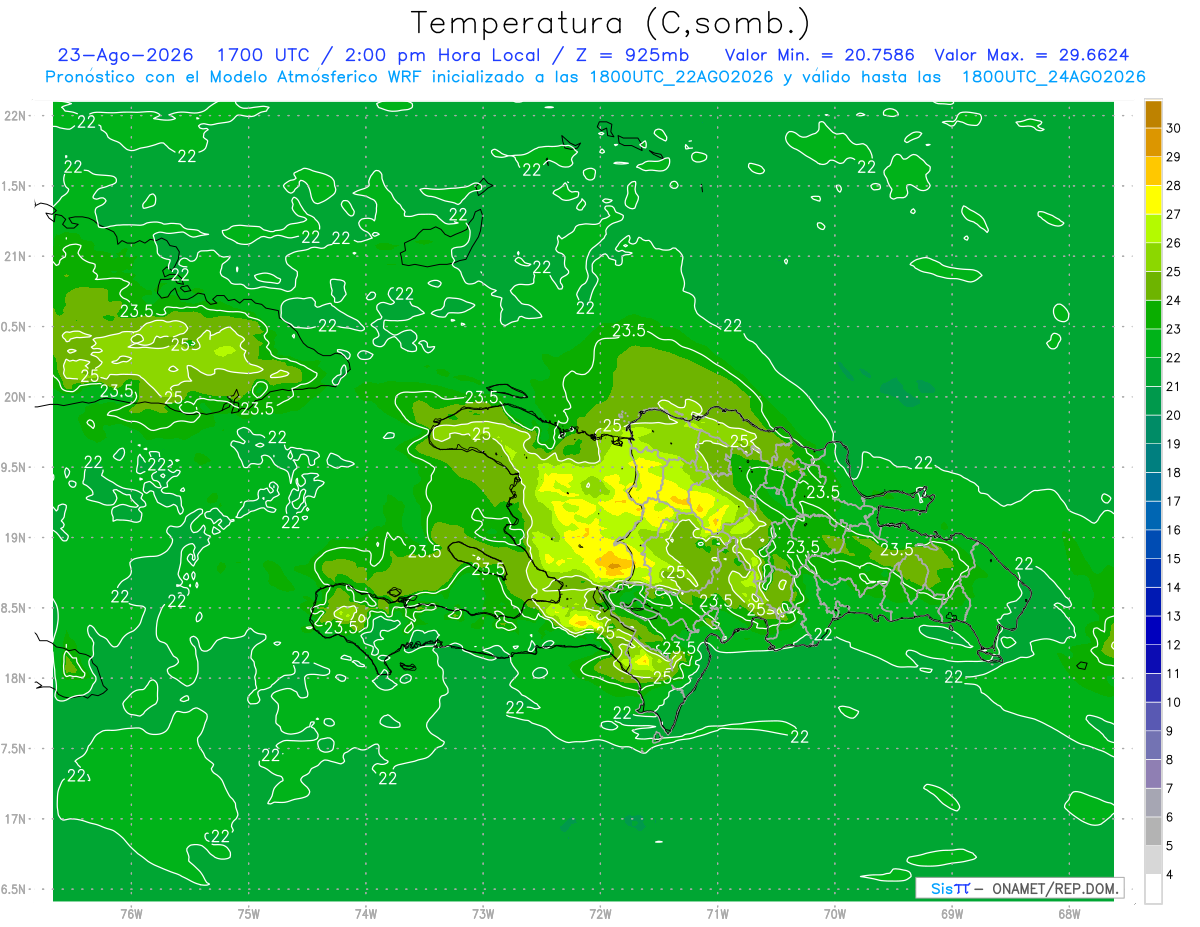Screen dimensions: 1200x927
Task: Click the latitude axis label '22N'
Action: (16, 115)
